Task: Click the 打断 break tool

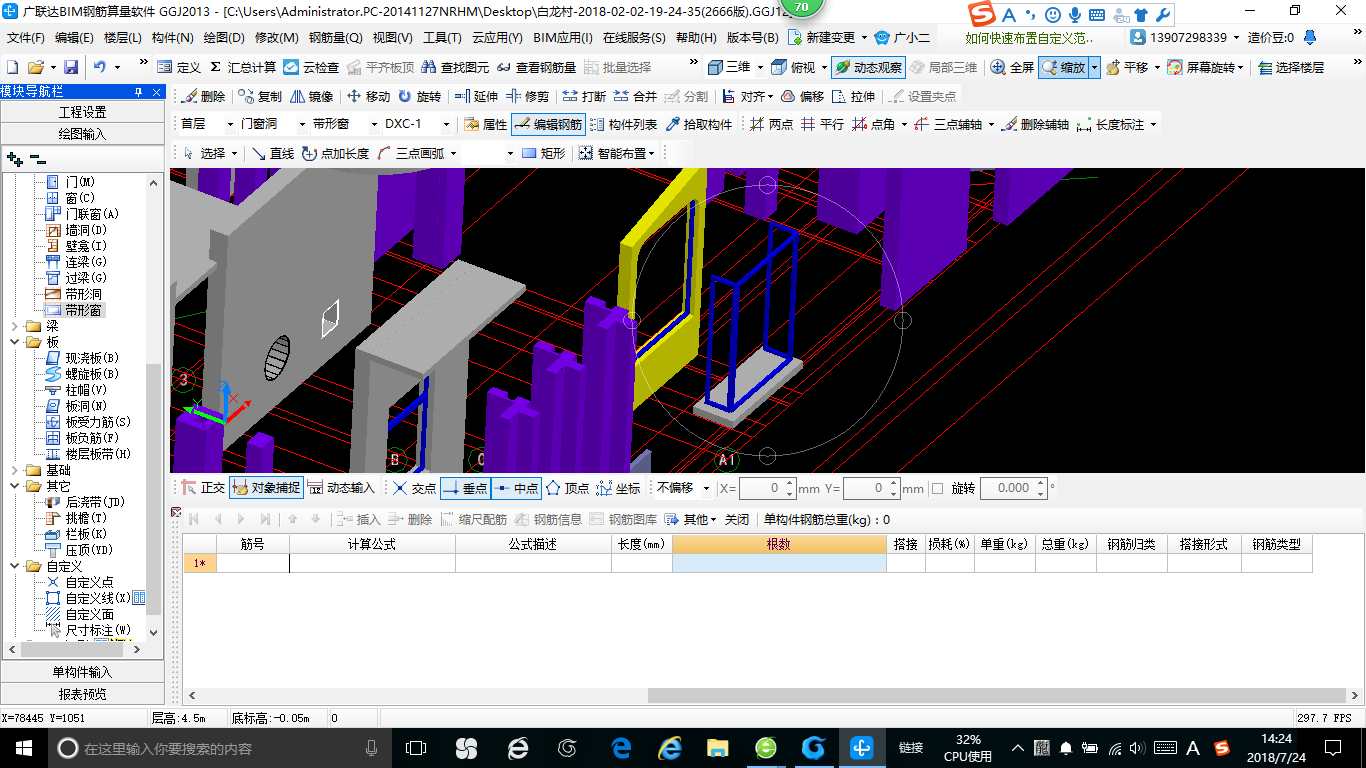Action: [x=584, y=97]
